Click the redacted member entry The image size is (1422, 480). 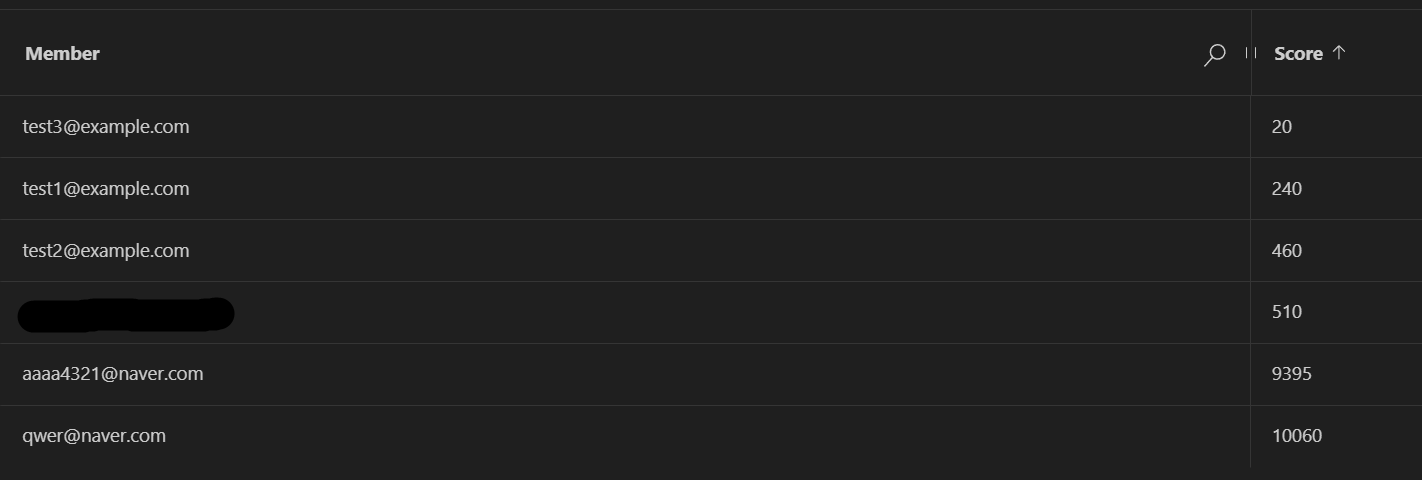tap(126, 314)
